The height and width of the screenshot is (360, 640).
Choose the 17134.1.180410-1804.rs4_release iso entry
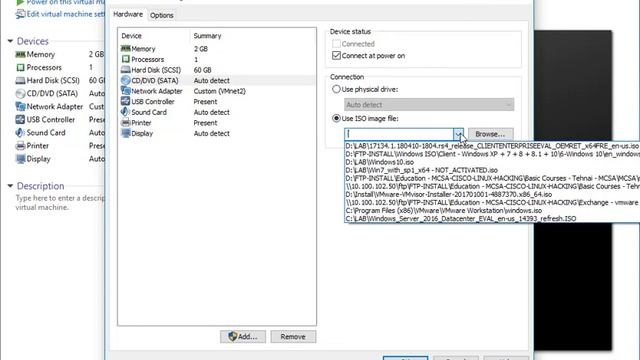[492, 146]
